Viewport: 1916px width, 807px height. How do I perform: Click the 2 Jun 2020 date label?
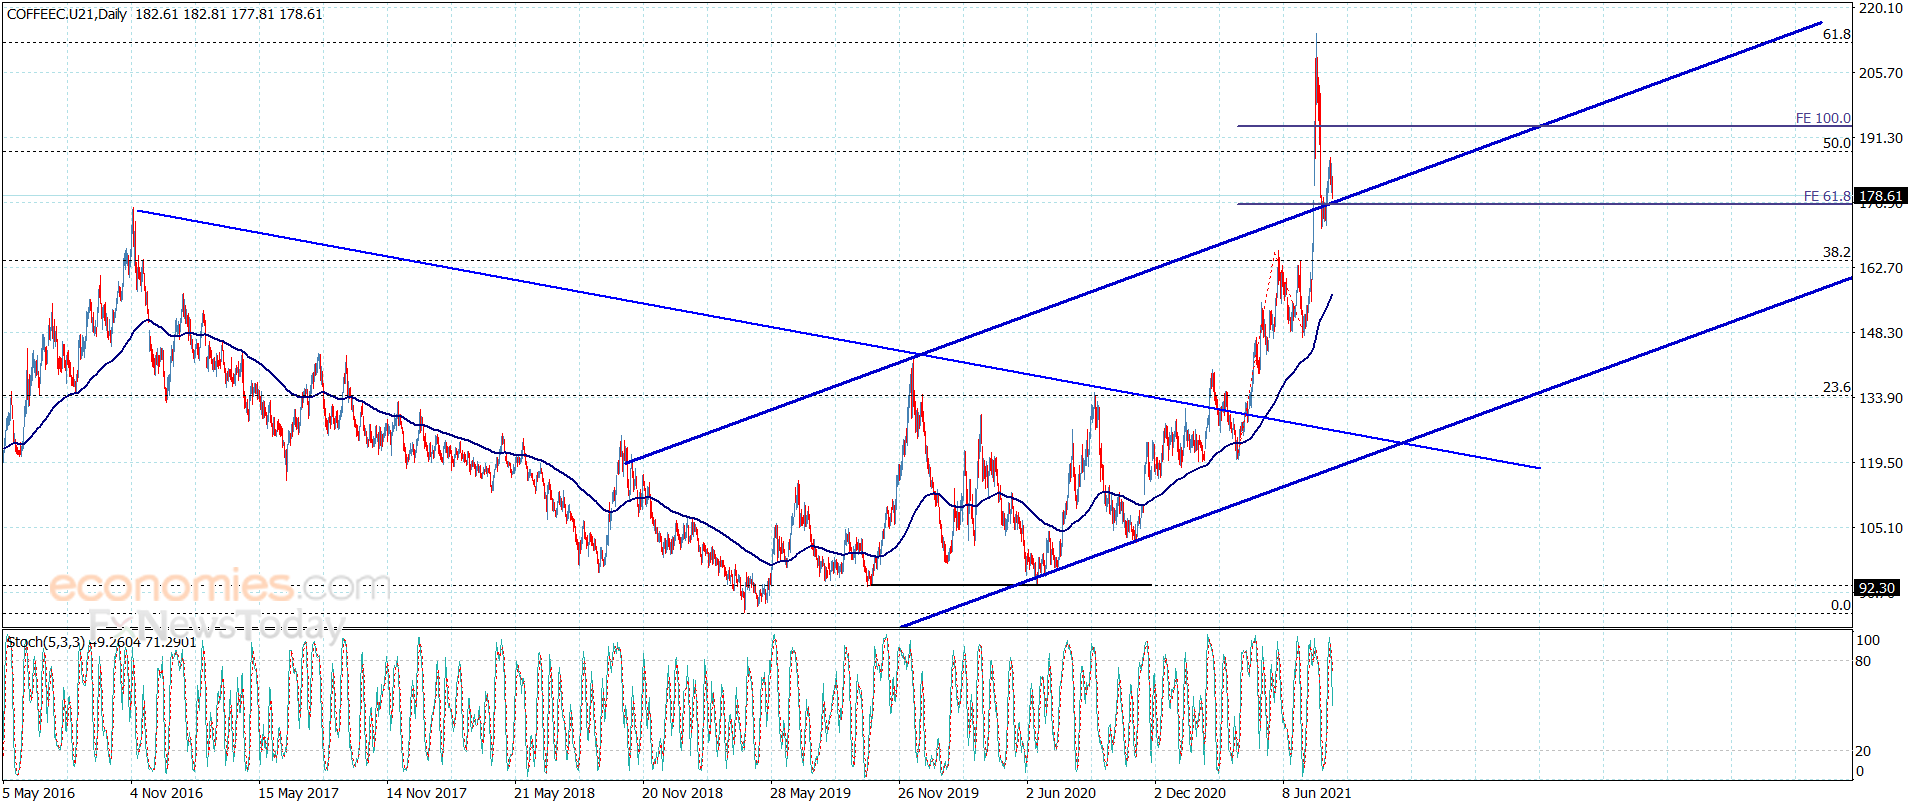pyautogui.click(x=1061, y=793)
